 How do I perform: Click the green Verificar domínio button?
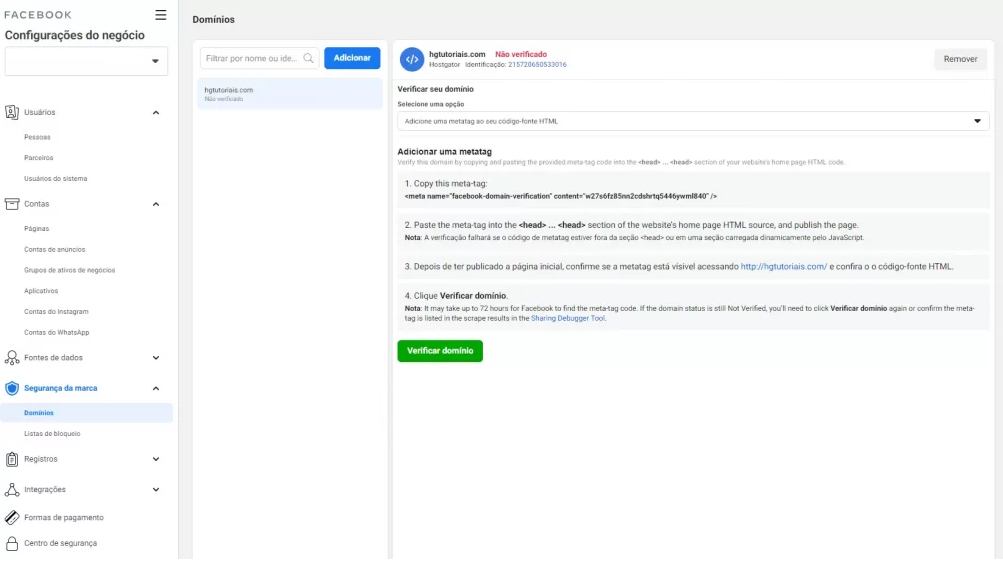pyautogui.click(x=440, y=351)
